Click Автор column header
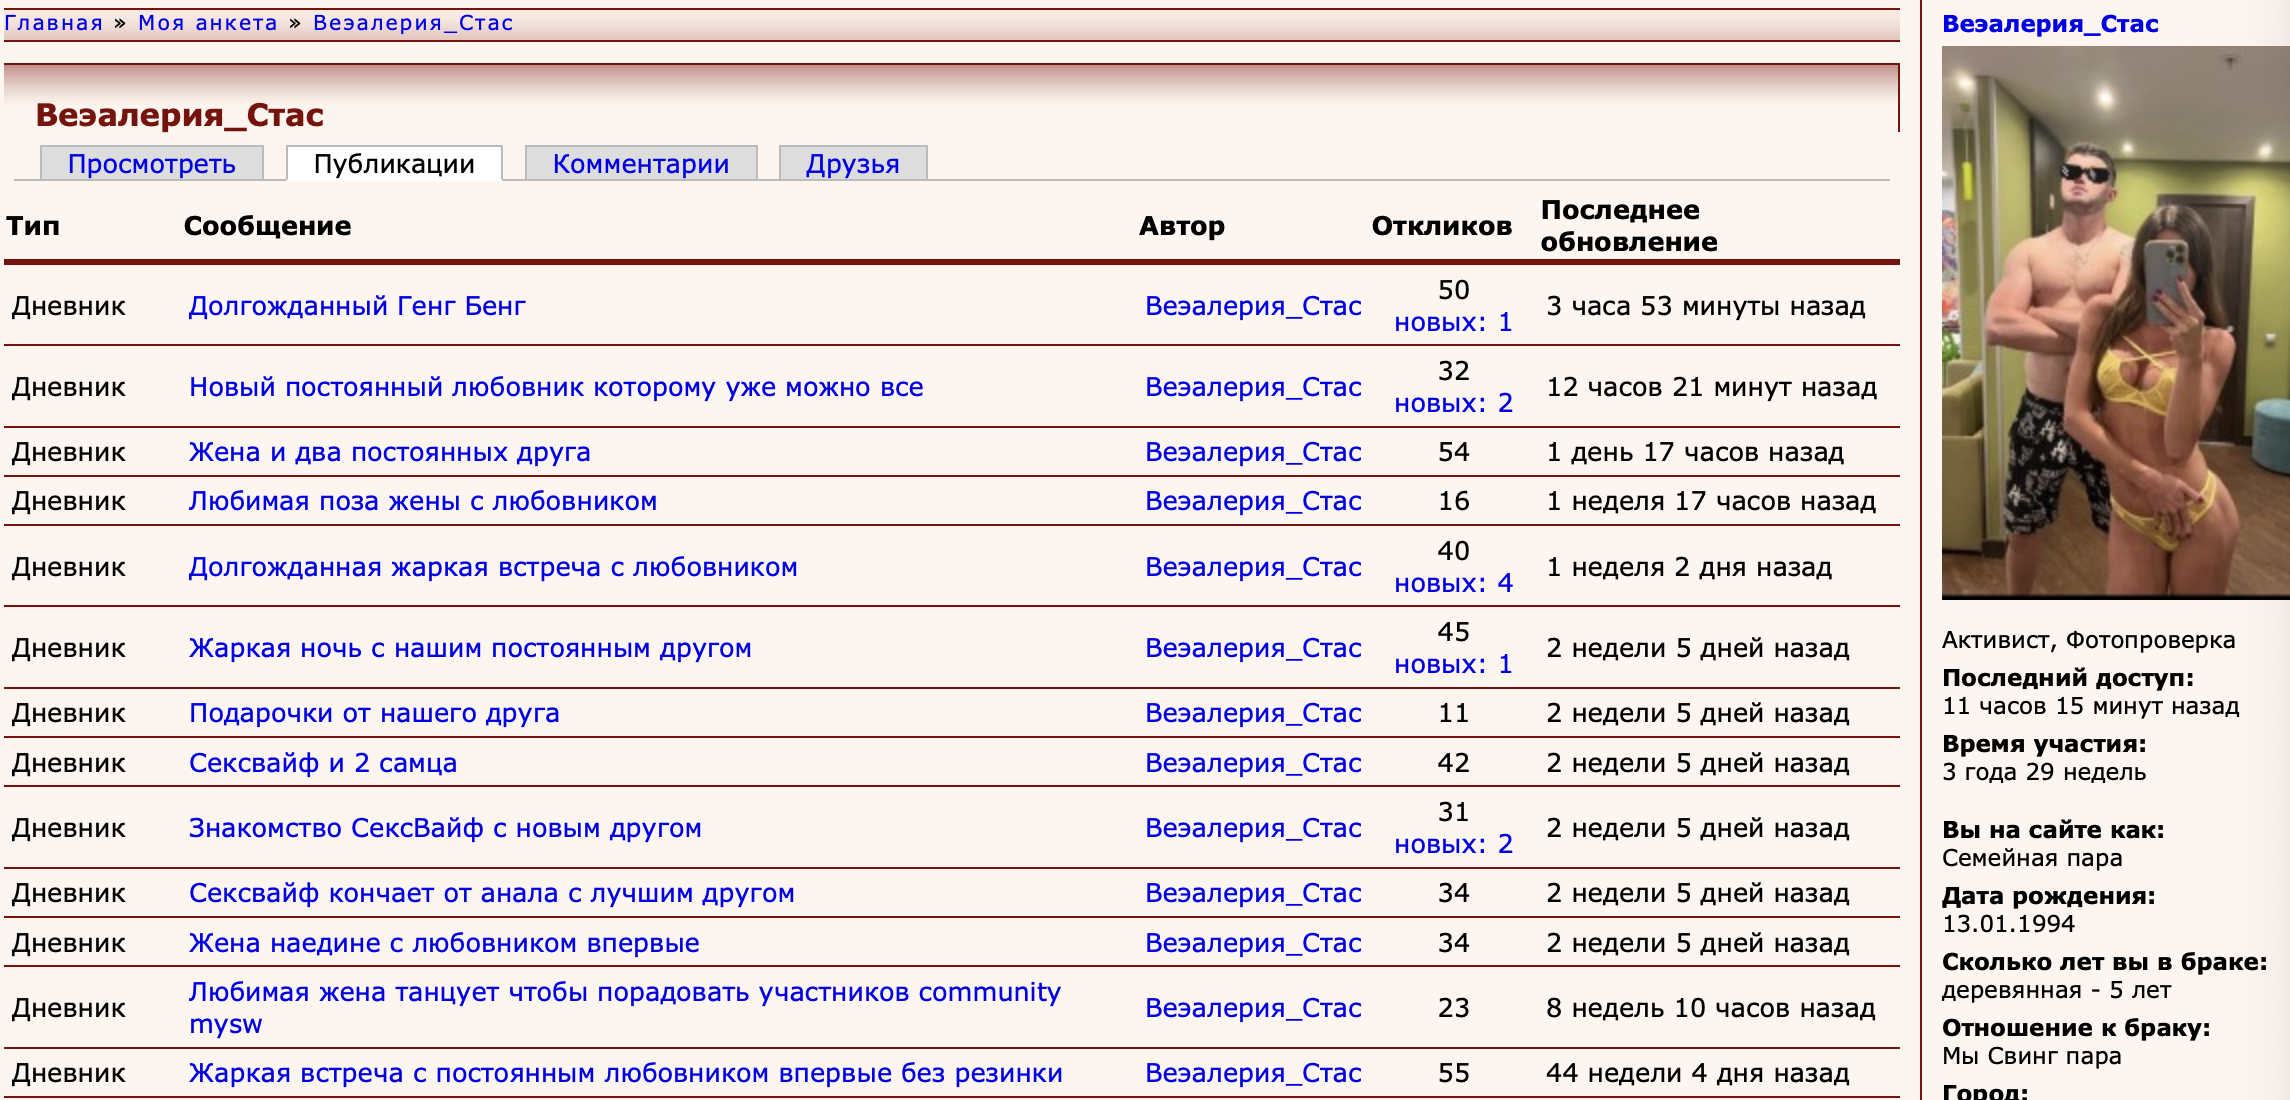Viewport: 2290px width, 1100px height. tap(1181, 226)
